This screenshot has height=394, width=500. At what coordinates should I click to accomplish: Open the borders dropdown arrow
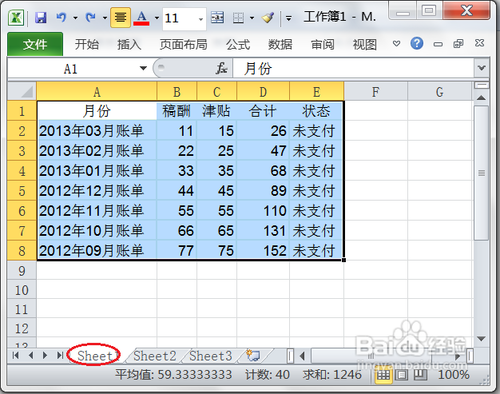pos(252,18)
